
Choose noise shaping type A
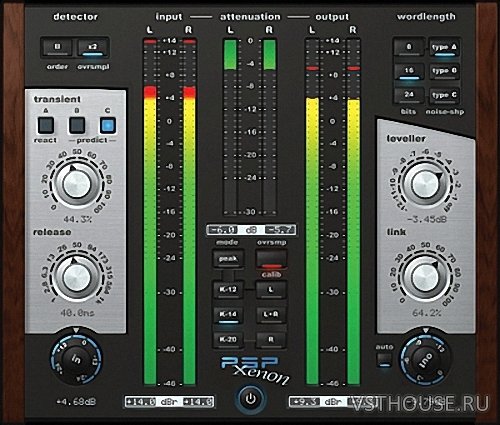click(444, 48)
